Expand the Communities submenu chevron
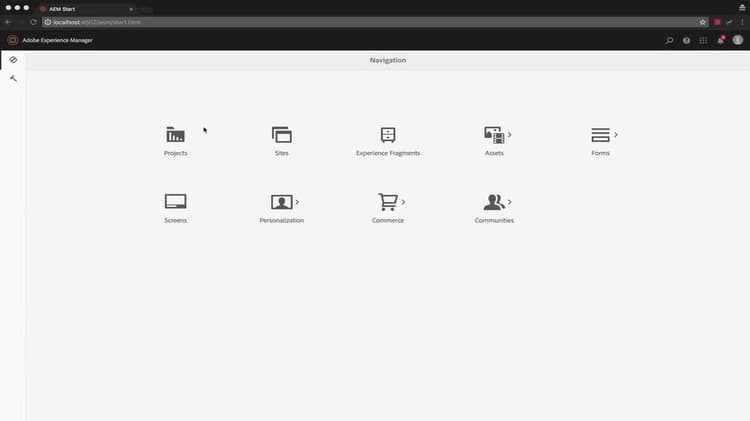 pos(510,202)
